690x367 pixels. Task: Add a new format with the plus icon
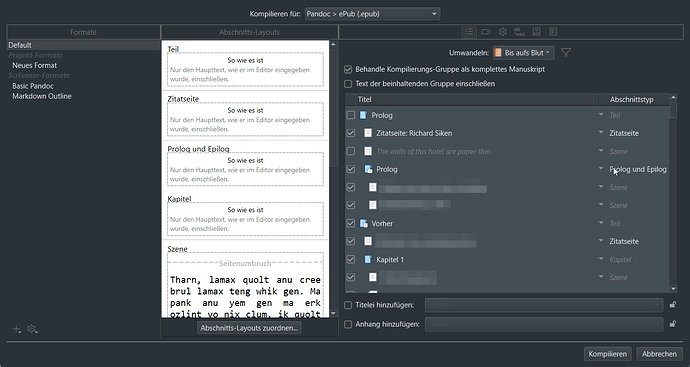coord(16,329)
